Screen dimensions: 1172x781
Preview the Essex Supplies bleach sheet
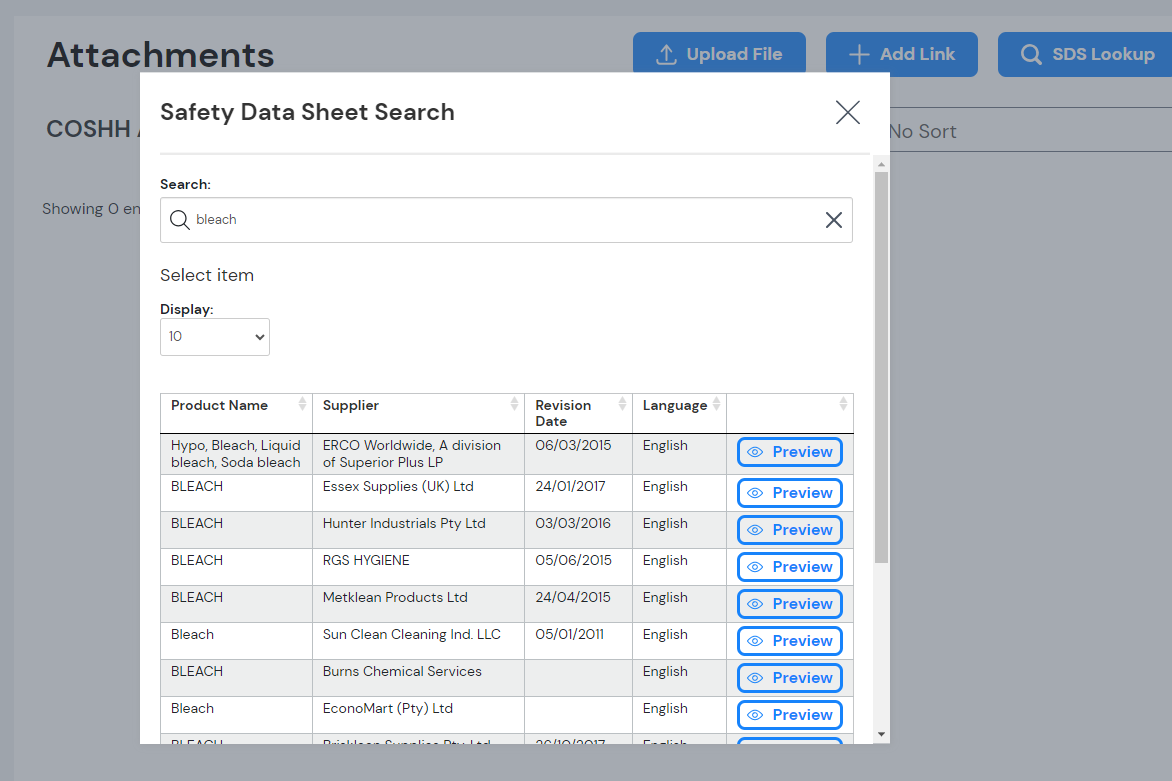(790, 493)
